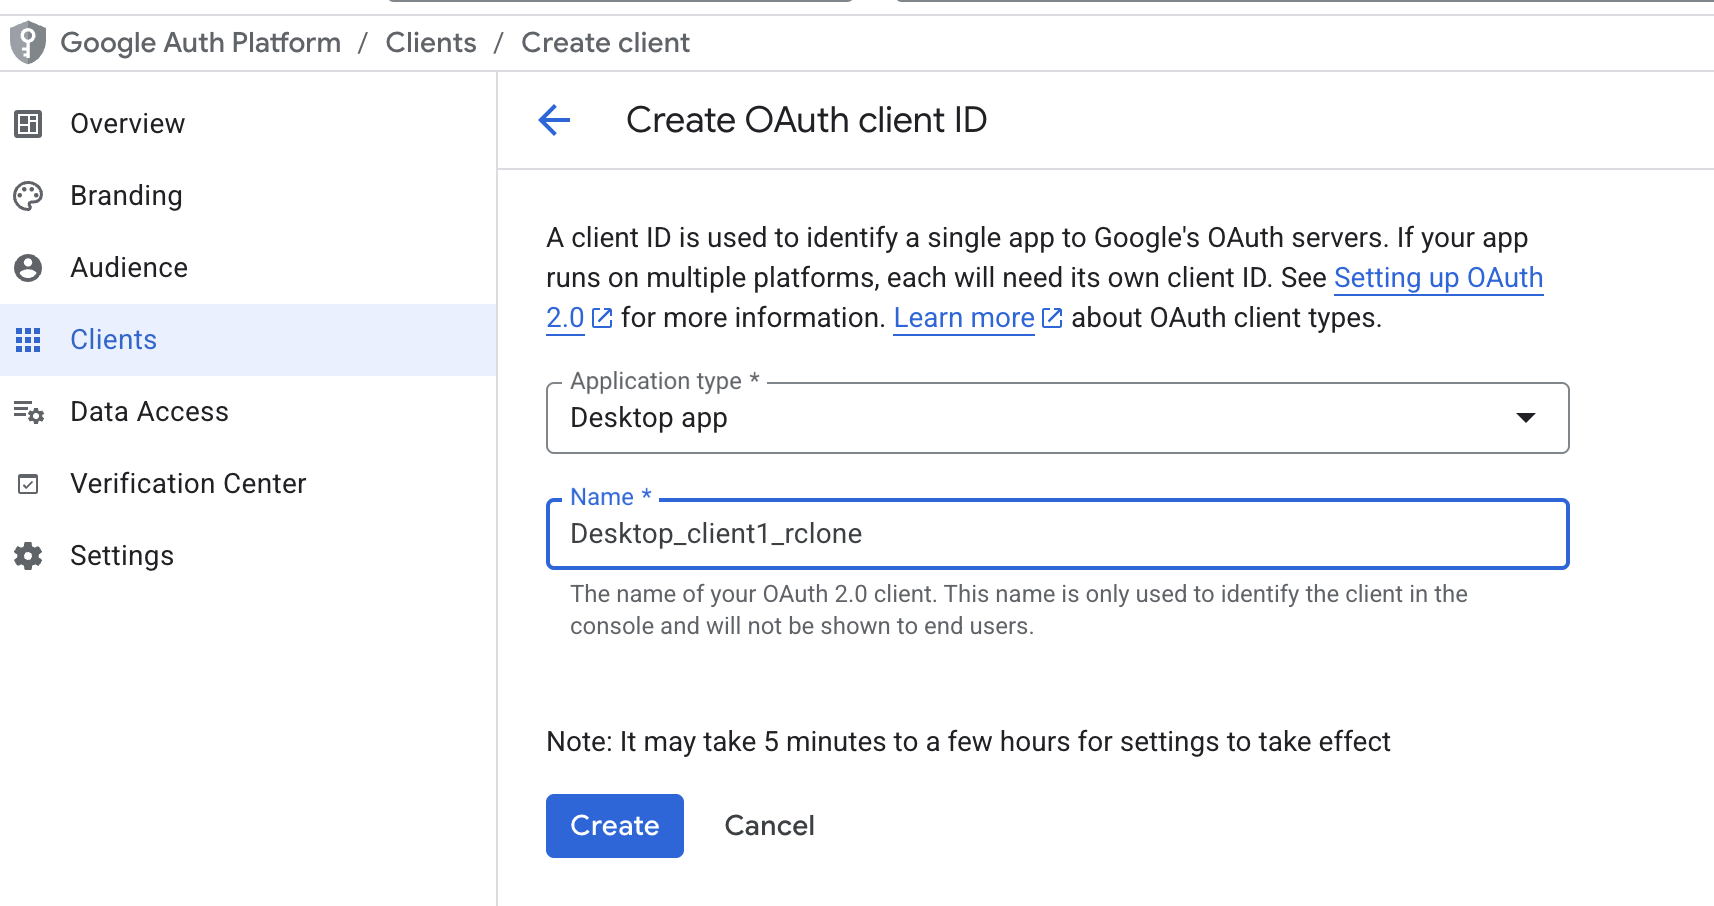
Task: Click the Clients grid icon
Action: (28, 340)
